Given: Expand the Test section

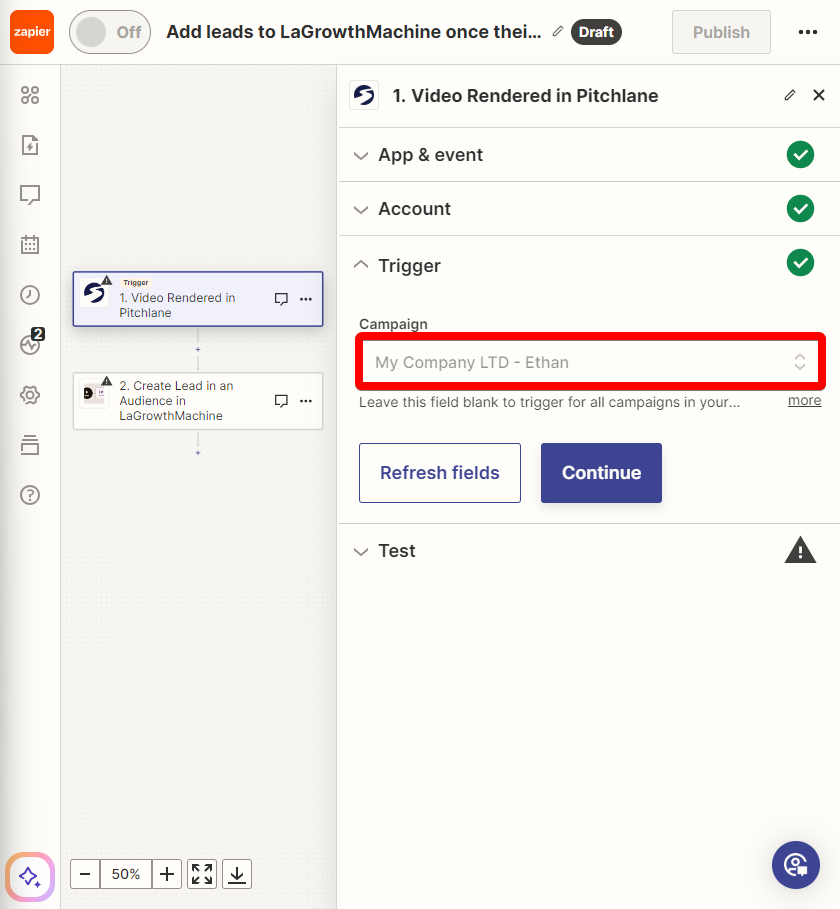Looking at the screenshot, I should pyautogui.click(x=589, y=551).
